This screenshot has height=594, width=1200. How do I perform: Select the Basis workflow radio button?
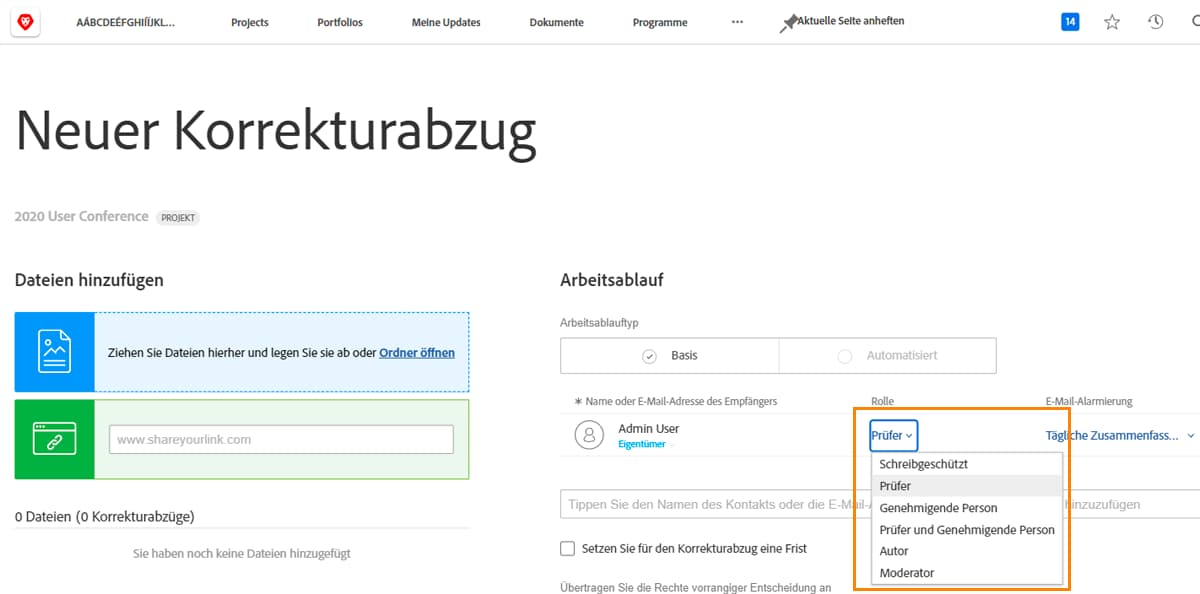click(x=650, y=355)
